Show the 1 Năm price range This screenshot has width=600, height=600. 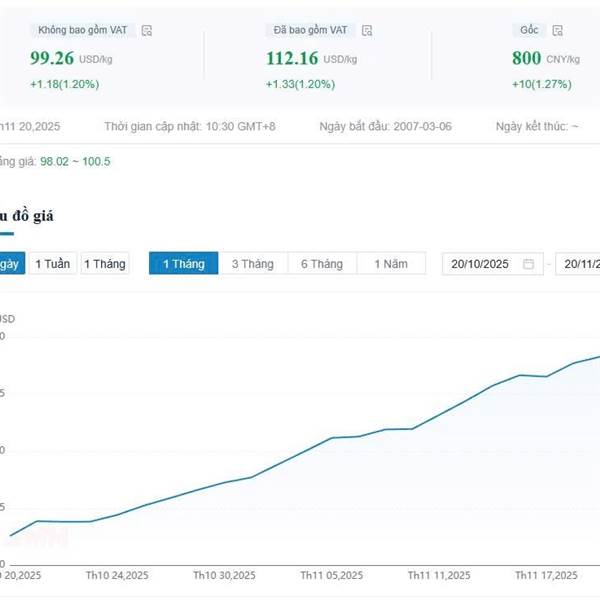click(391, 264)
